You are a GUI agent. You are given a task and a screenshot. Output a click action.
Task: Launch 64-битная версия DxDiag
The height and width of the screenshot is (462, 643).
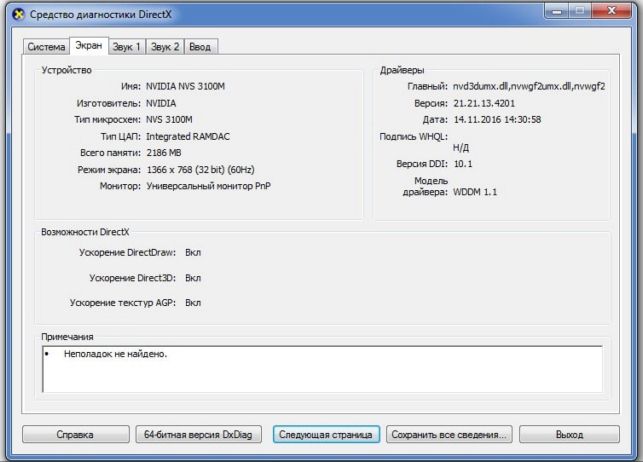(198, 434)
